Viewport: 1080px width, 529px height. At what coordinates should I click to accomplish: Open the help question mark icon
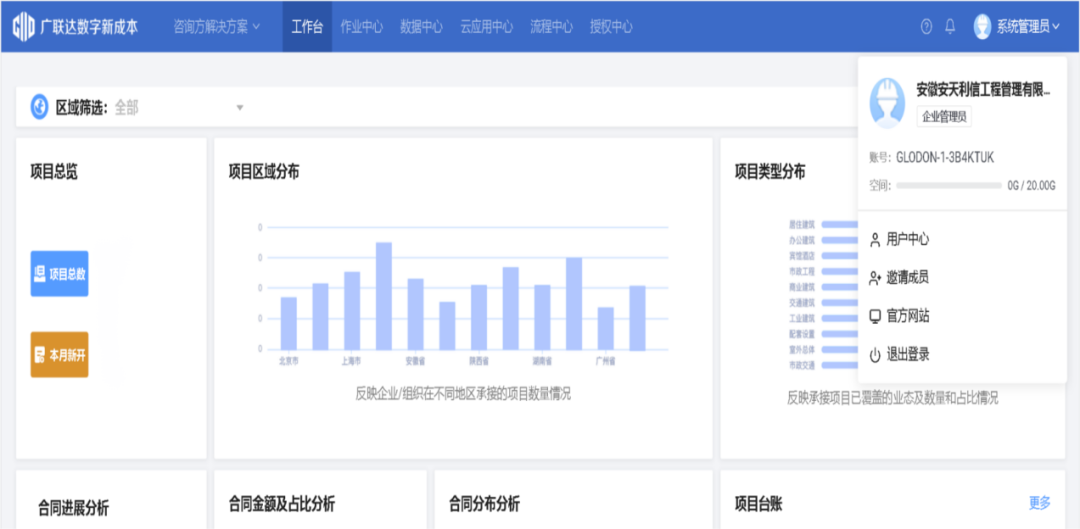click(x=926, y=27)
